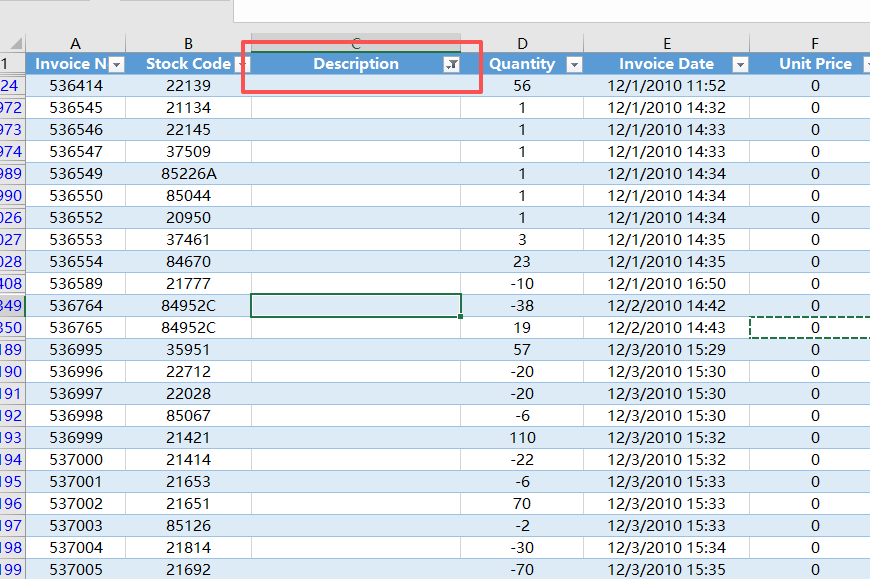Select cell with invoice number 536545
The image size is (870, 579).
75,108
